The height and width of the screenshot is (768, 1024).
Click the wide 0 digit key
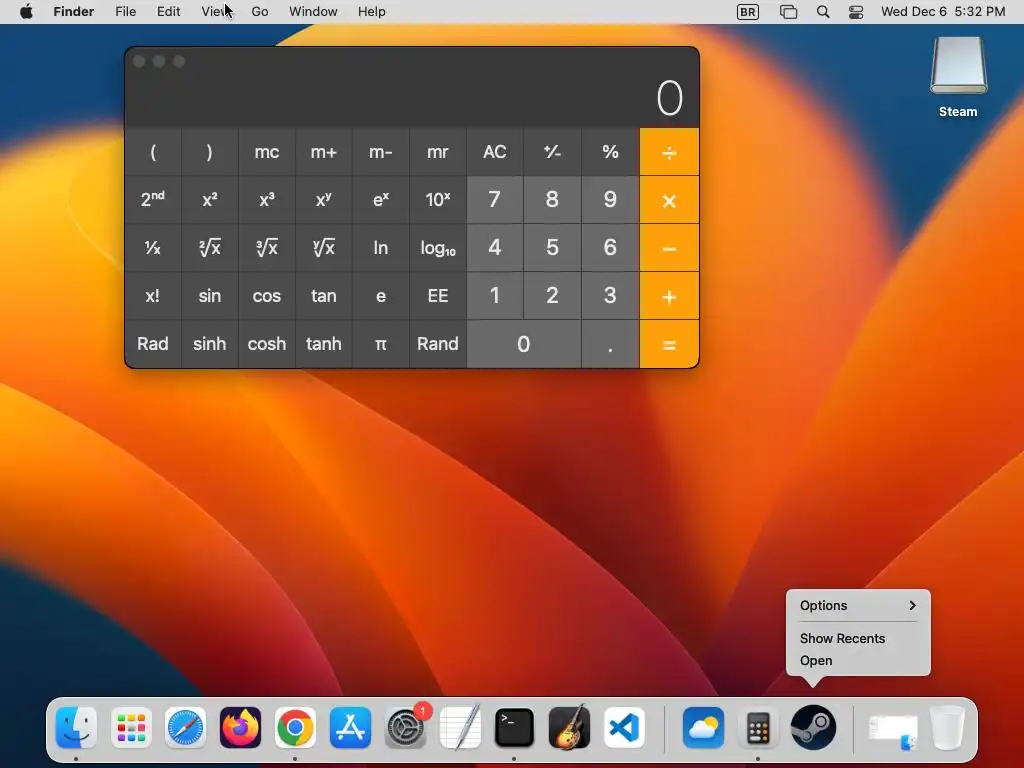pos(524,344)
